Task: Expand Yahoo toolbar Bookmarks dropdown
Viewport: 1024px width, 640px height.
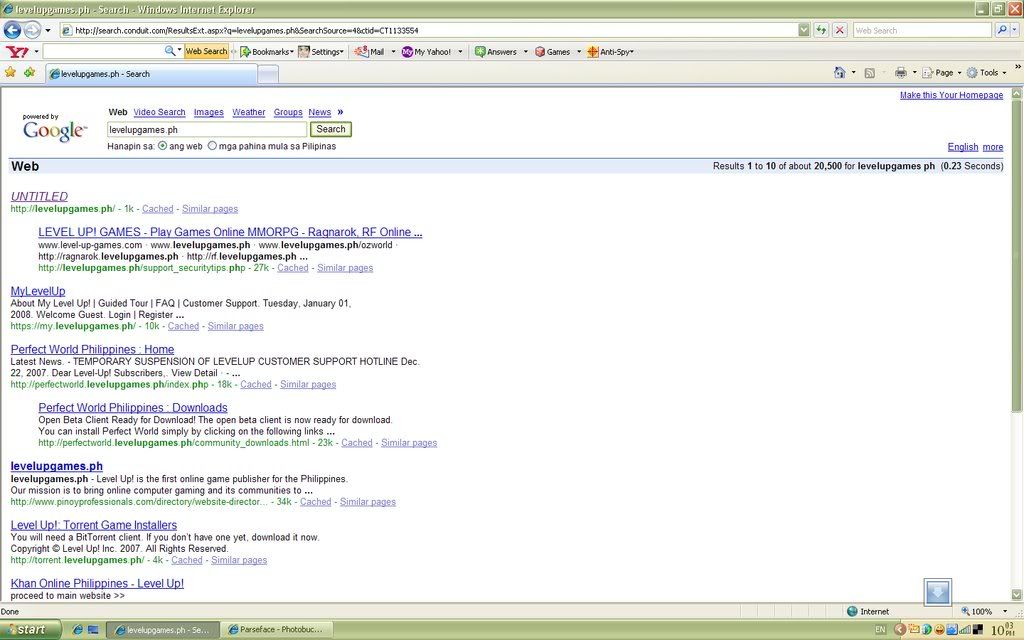Action: (x=264, y=51)
